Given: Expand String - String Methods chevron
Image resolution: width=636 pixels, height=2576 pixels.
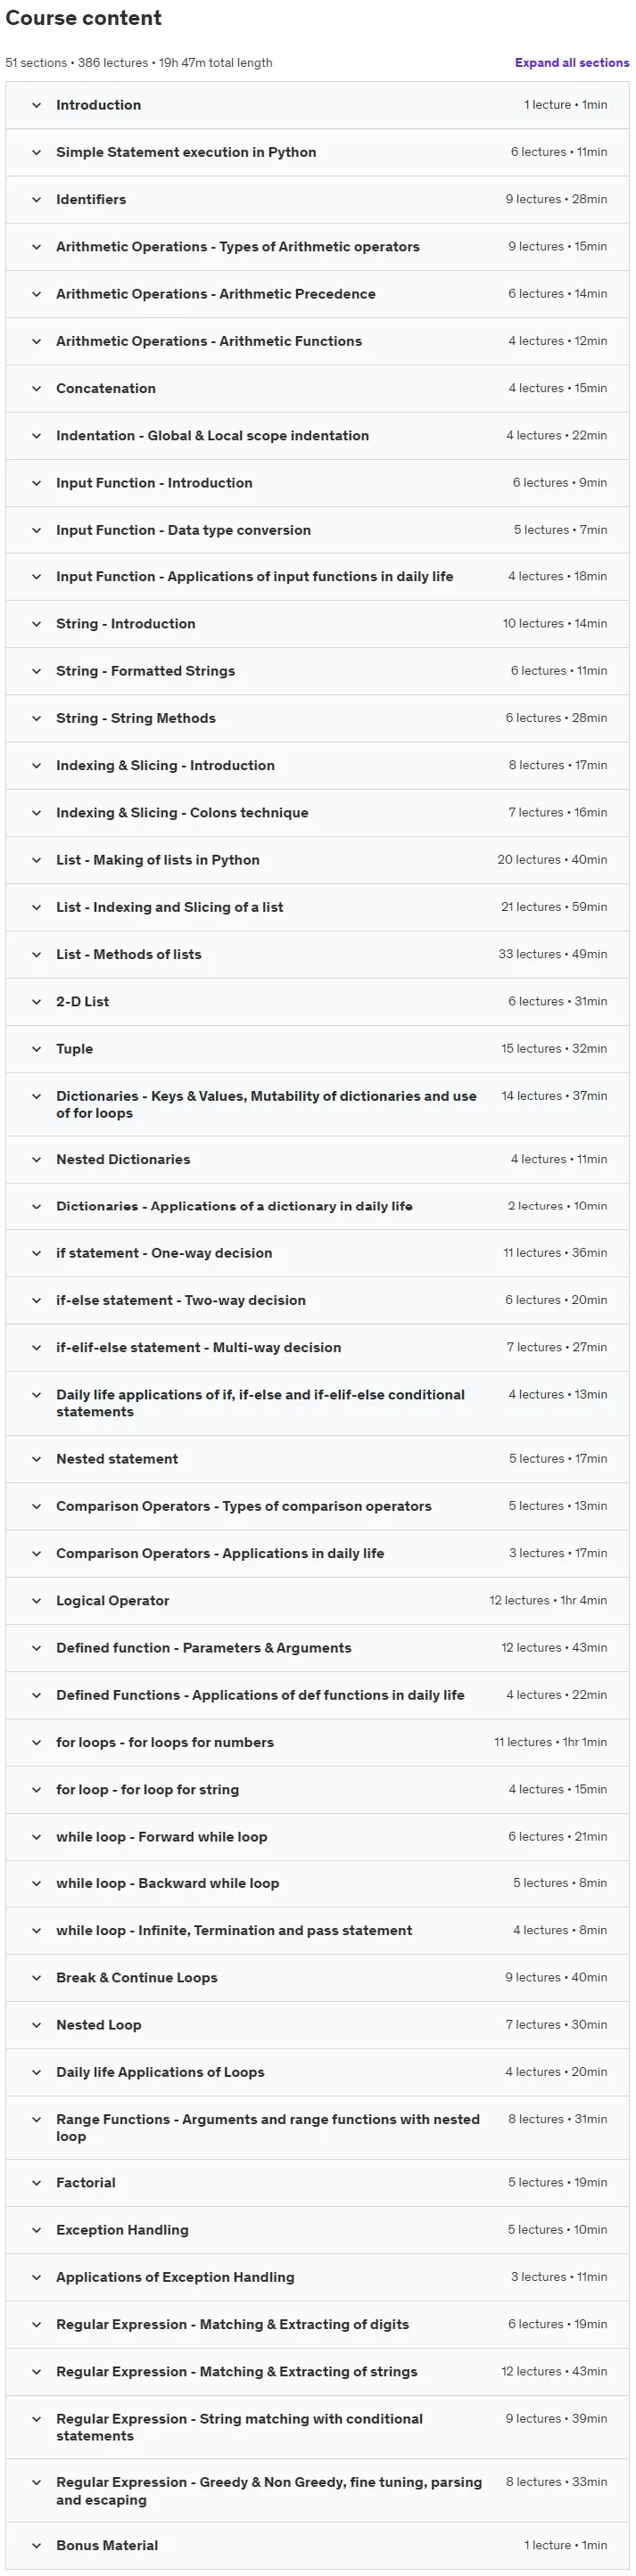Looking at the screenshot, I should pos(36,719).
